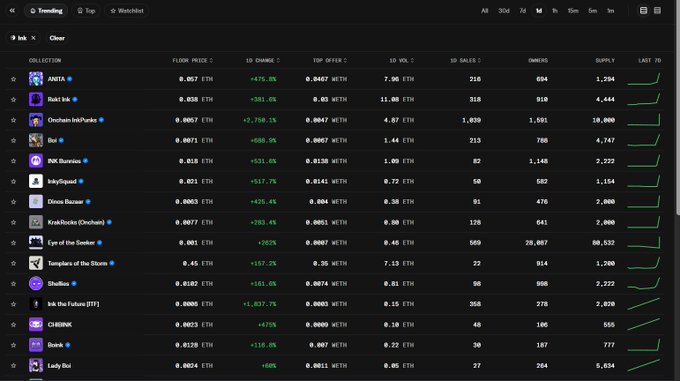Switch to comfortable table view icon

coord(644,10)
